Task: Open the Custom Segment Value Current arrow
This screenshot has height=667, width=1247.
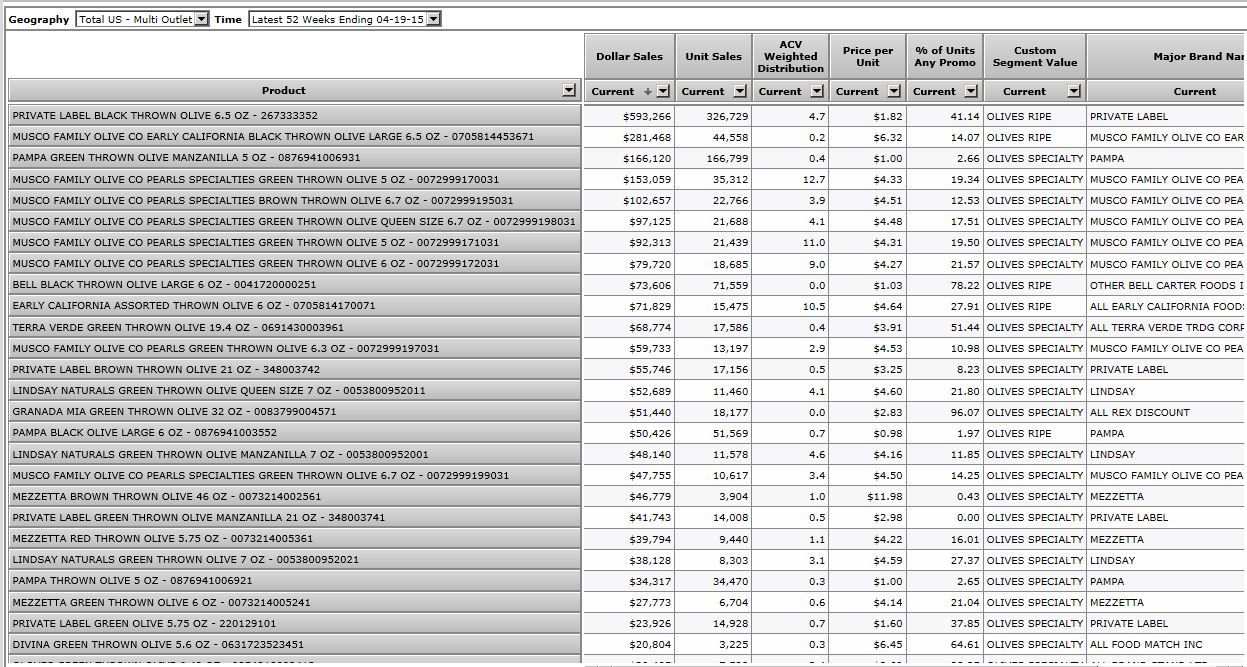Action: (1073, 91)
